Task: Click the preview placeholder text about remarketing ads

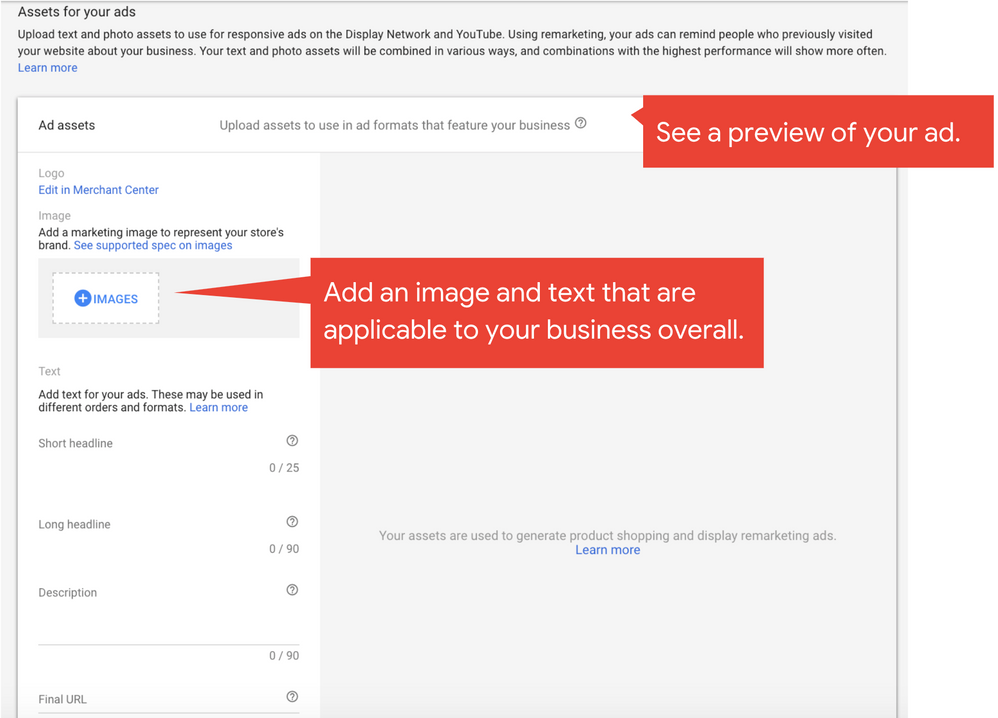Action: coord(607,536)
